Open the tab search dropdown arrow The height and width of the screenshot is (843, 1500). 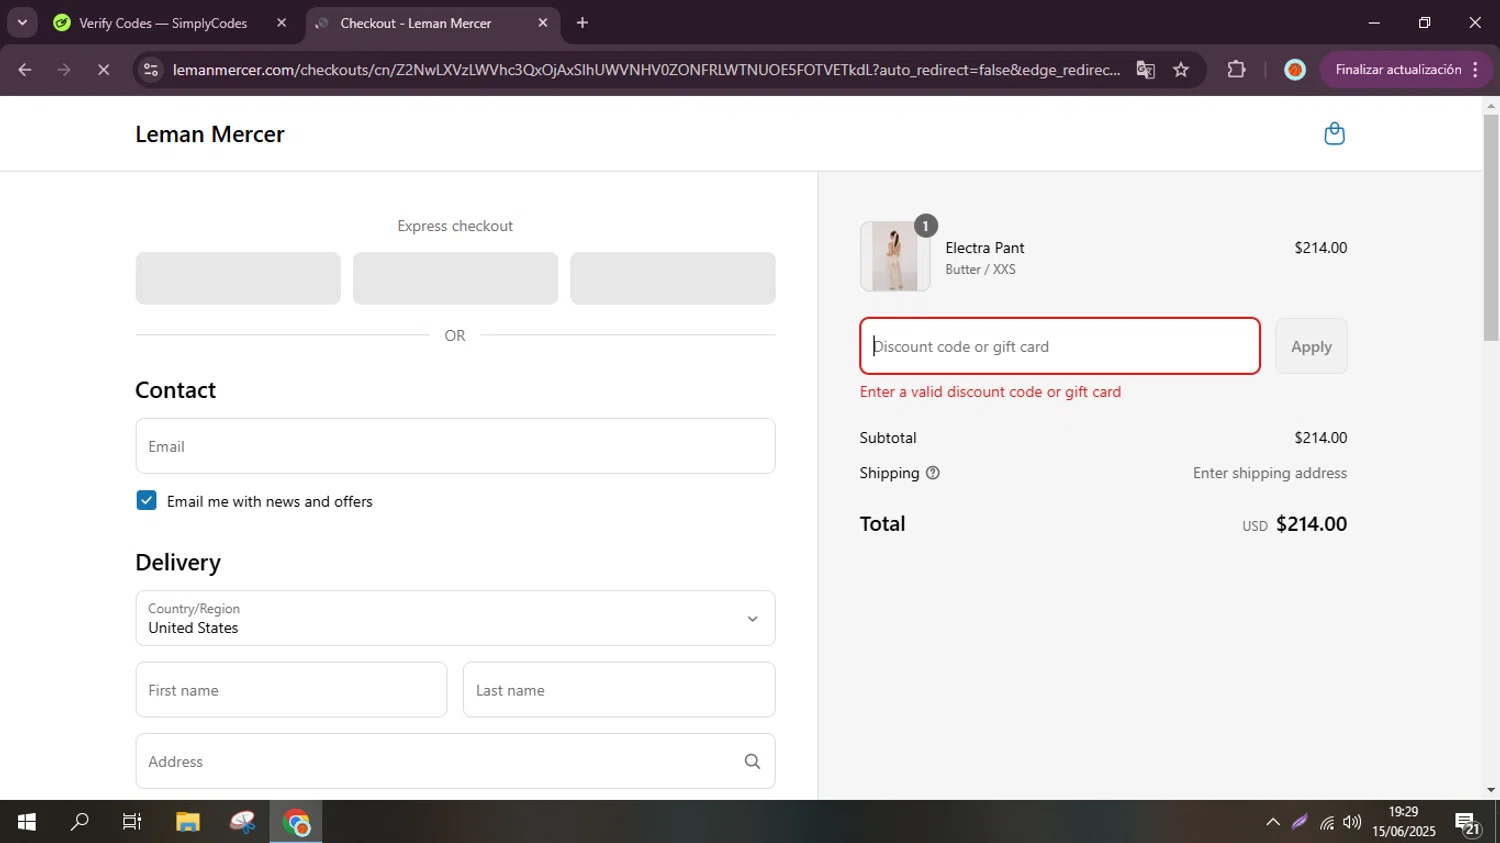point(22,23)
